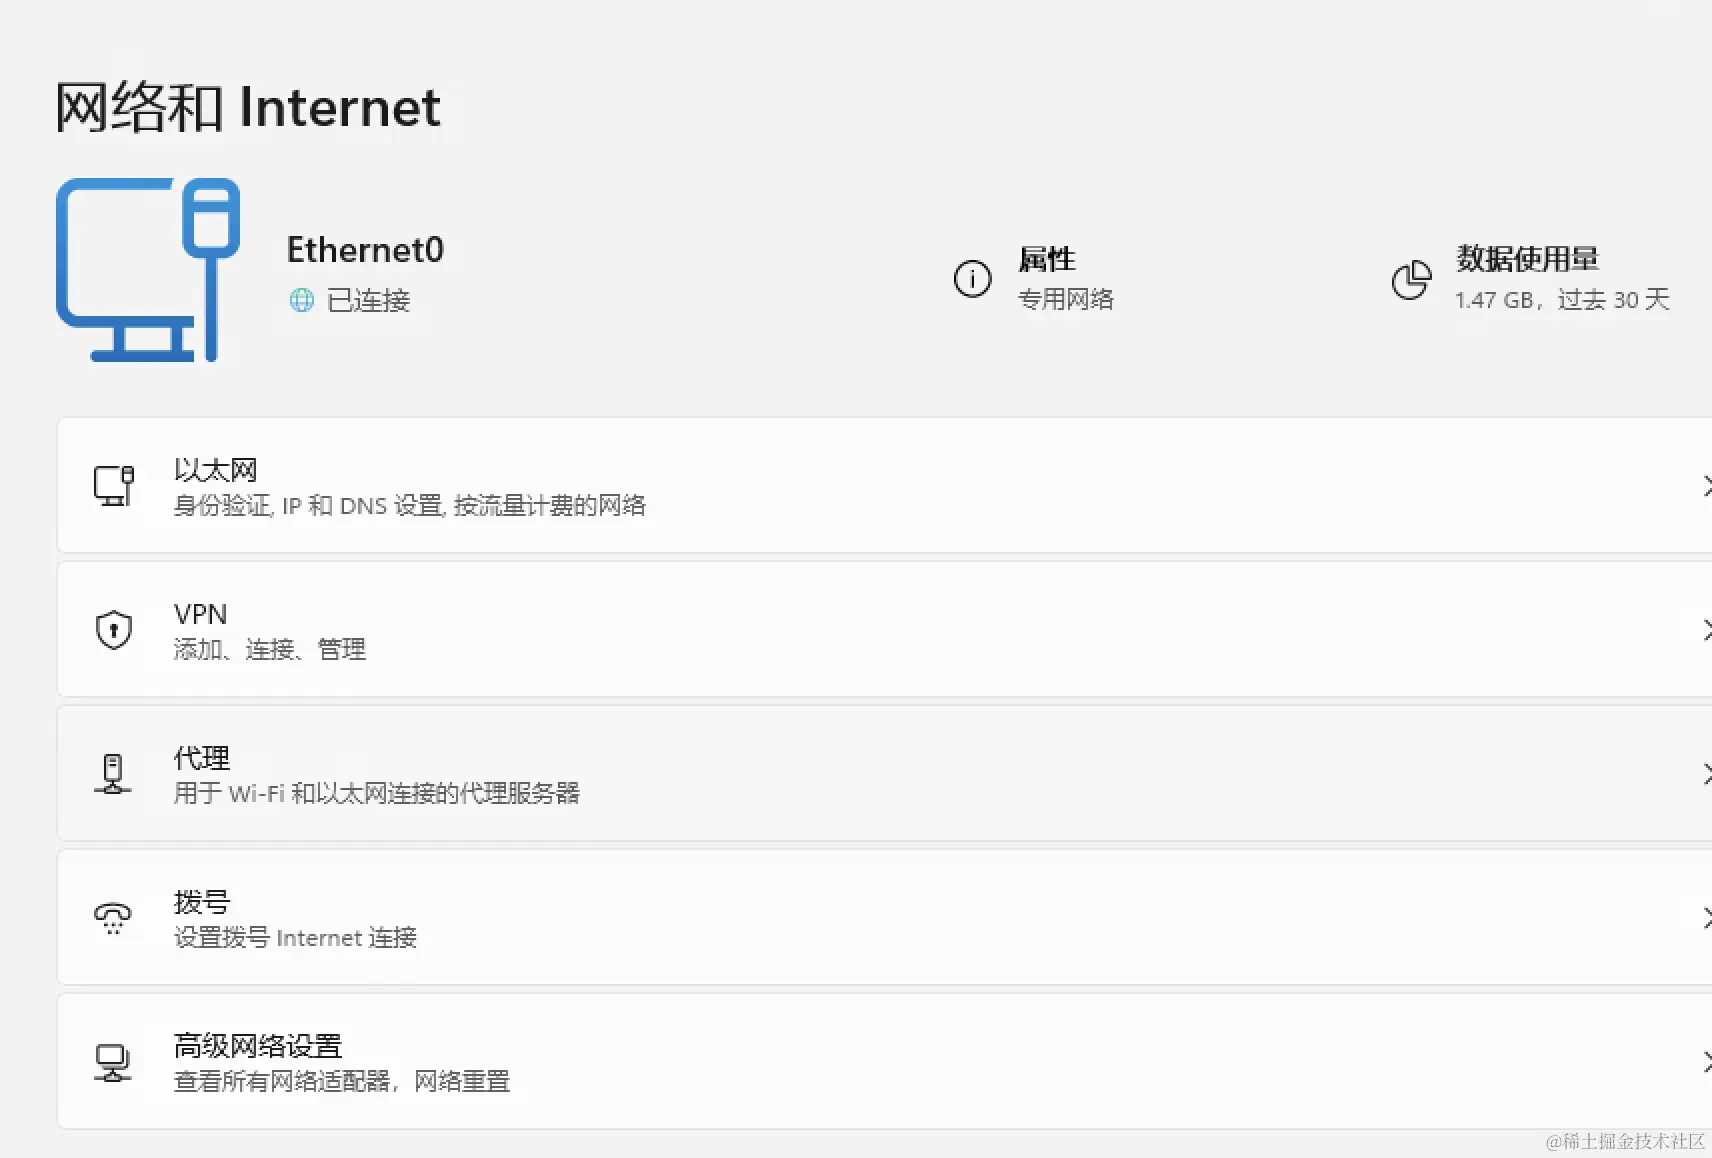Open 数据使用量 data usage link

[x=1530, y=278]
